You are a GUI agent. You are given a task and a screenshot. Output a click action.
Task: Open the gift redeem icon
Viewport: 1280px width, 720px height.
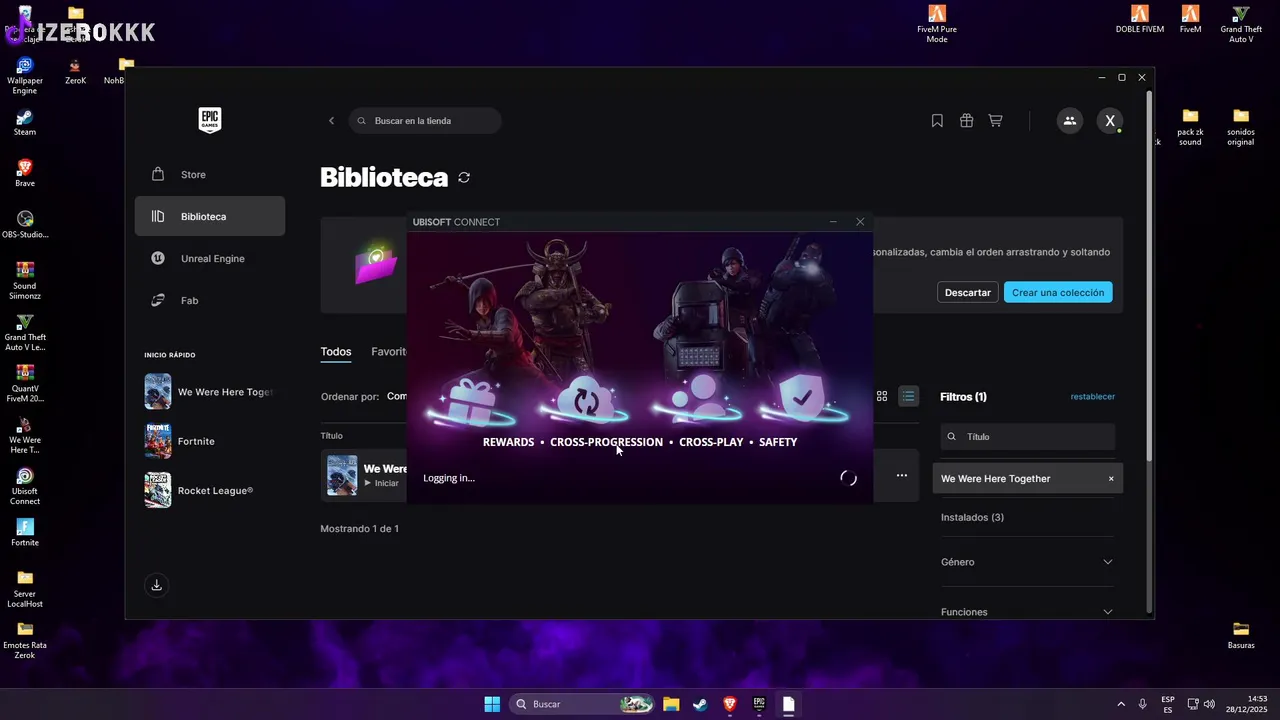pos(966,121)
